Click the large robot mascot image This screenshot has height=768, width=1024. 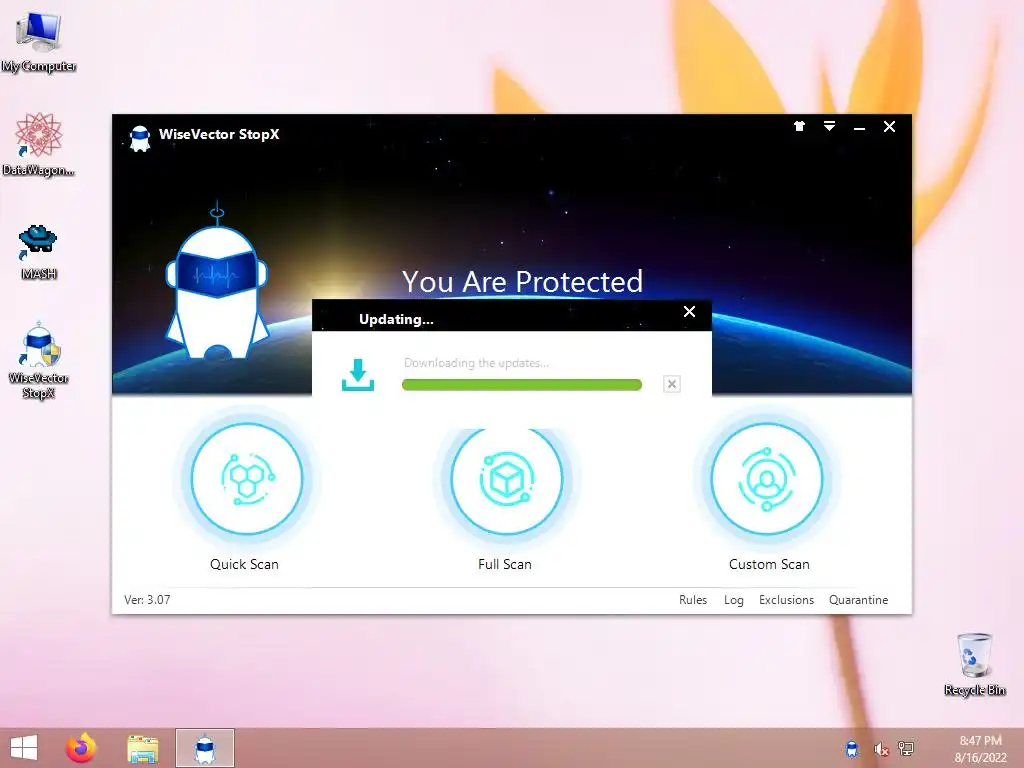tap(217, 281)
